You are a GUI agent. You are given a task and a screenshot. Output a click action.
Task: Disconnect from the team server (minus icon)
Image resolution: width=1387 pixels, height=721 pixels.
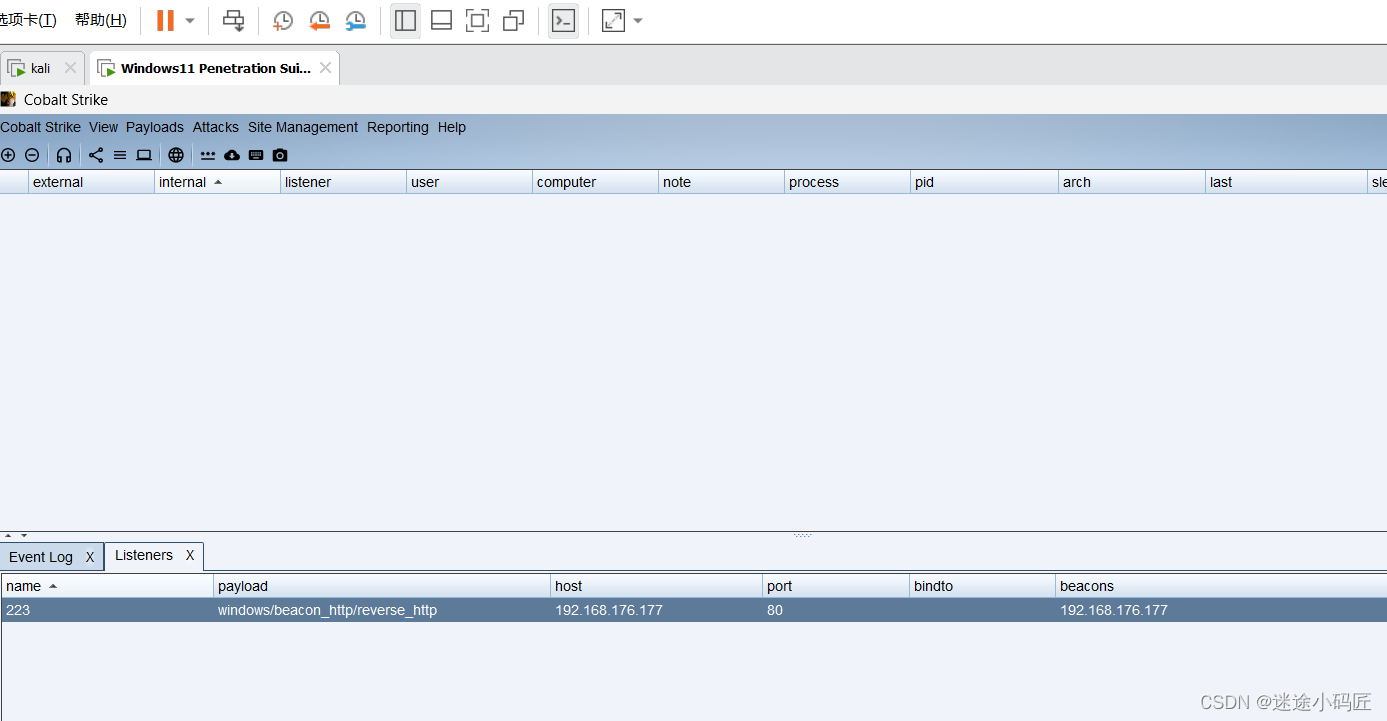tap(32, 155)
